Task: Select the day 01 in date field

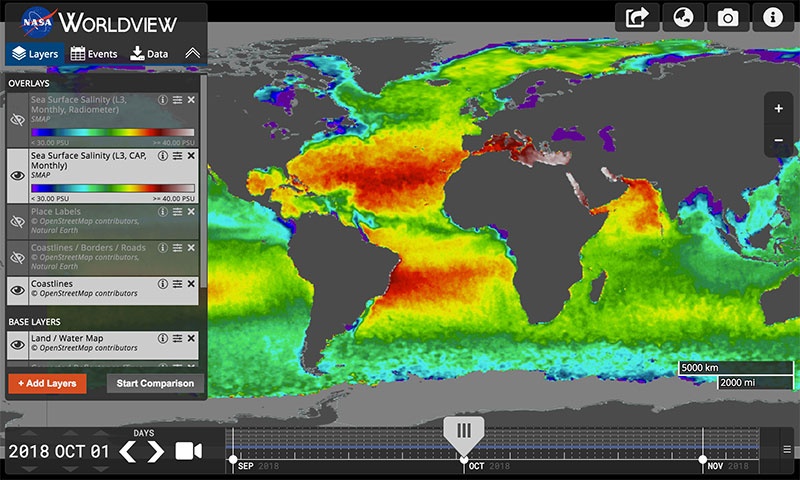Action: [x=100, y=451]
